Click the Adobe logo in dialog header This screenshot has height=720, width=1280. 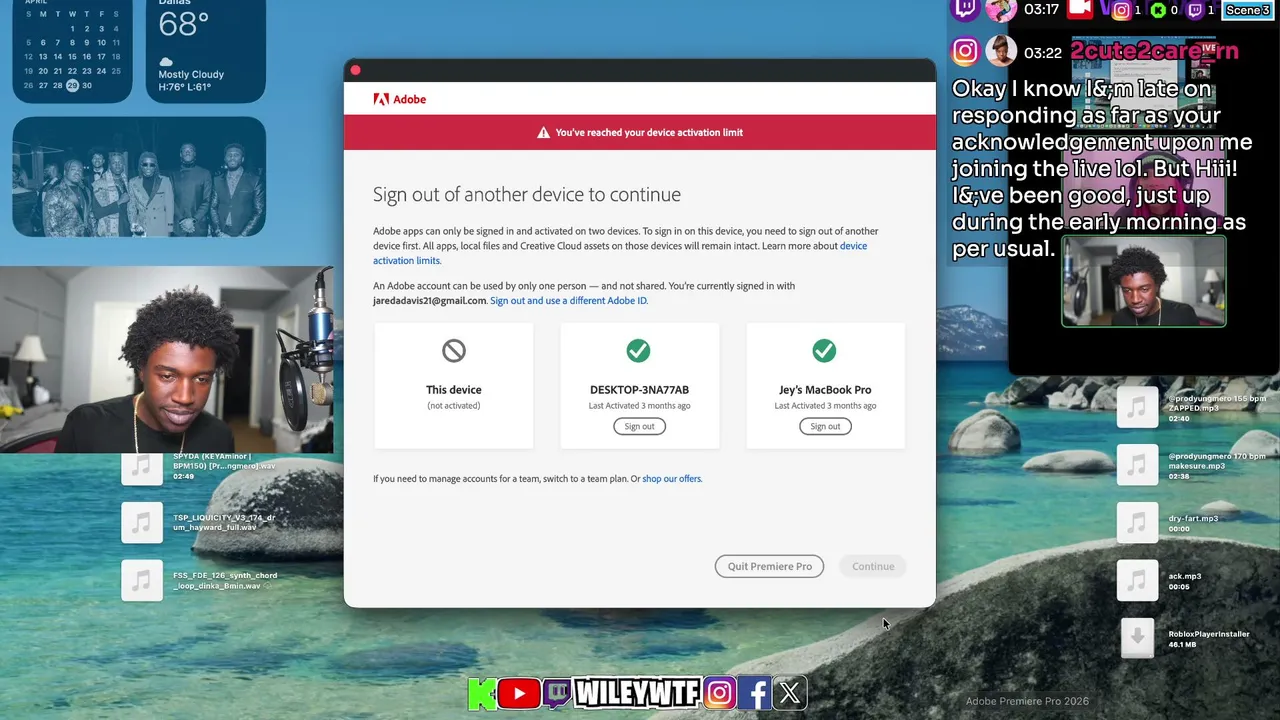(400, 99)
